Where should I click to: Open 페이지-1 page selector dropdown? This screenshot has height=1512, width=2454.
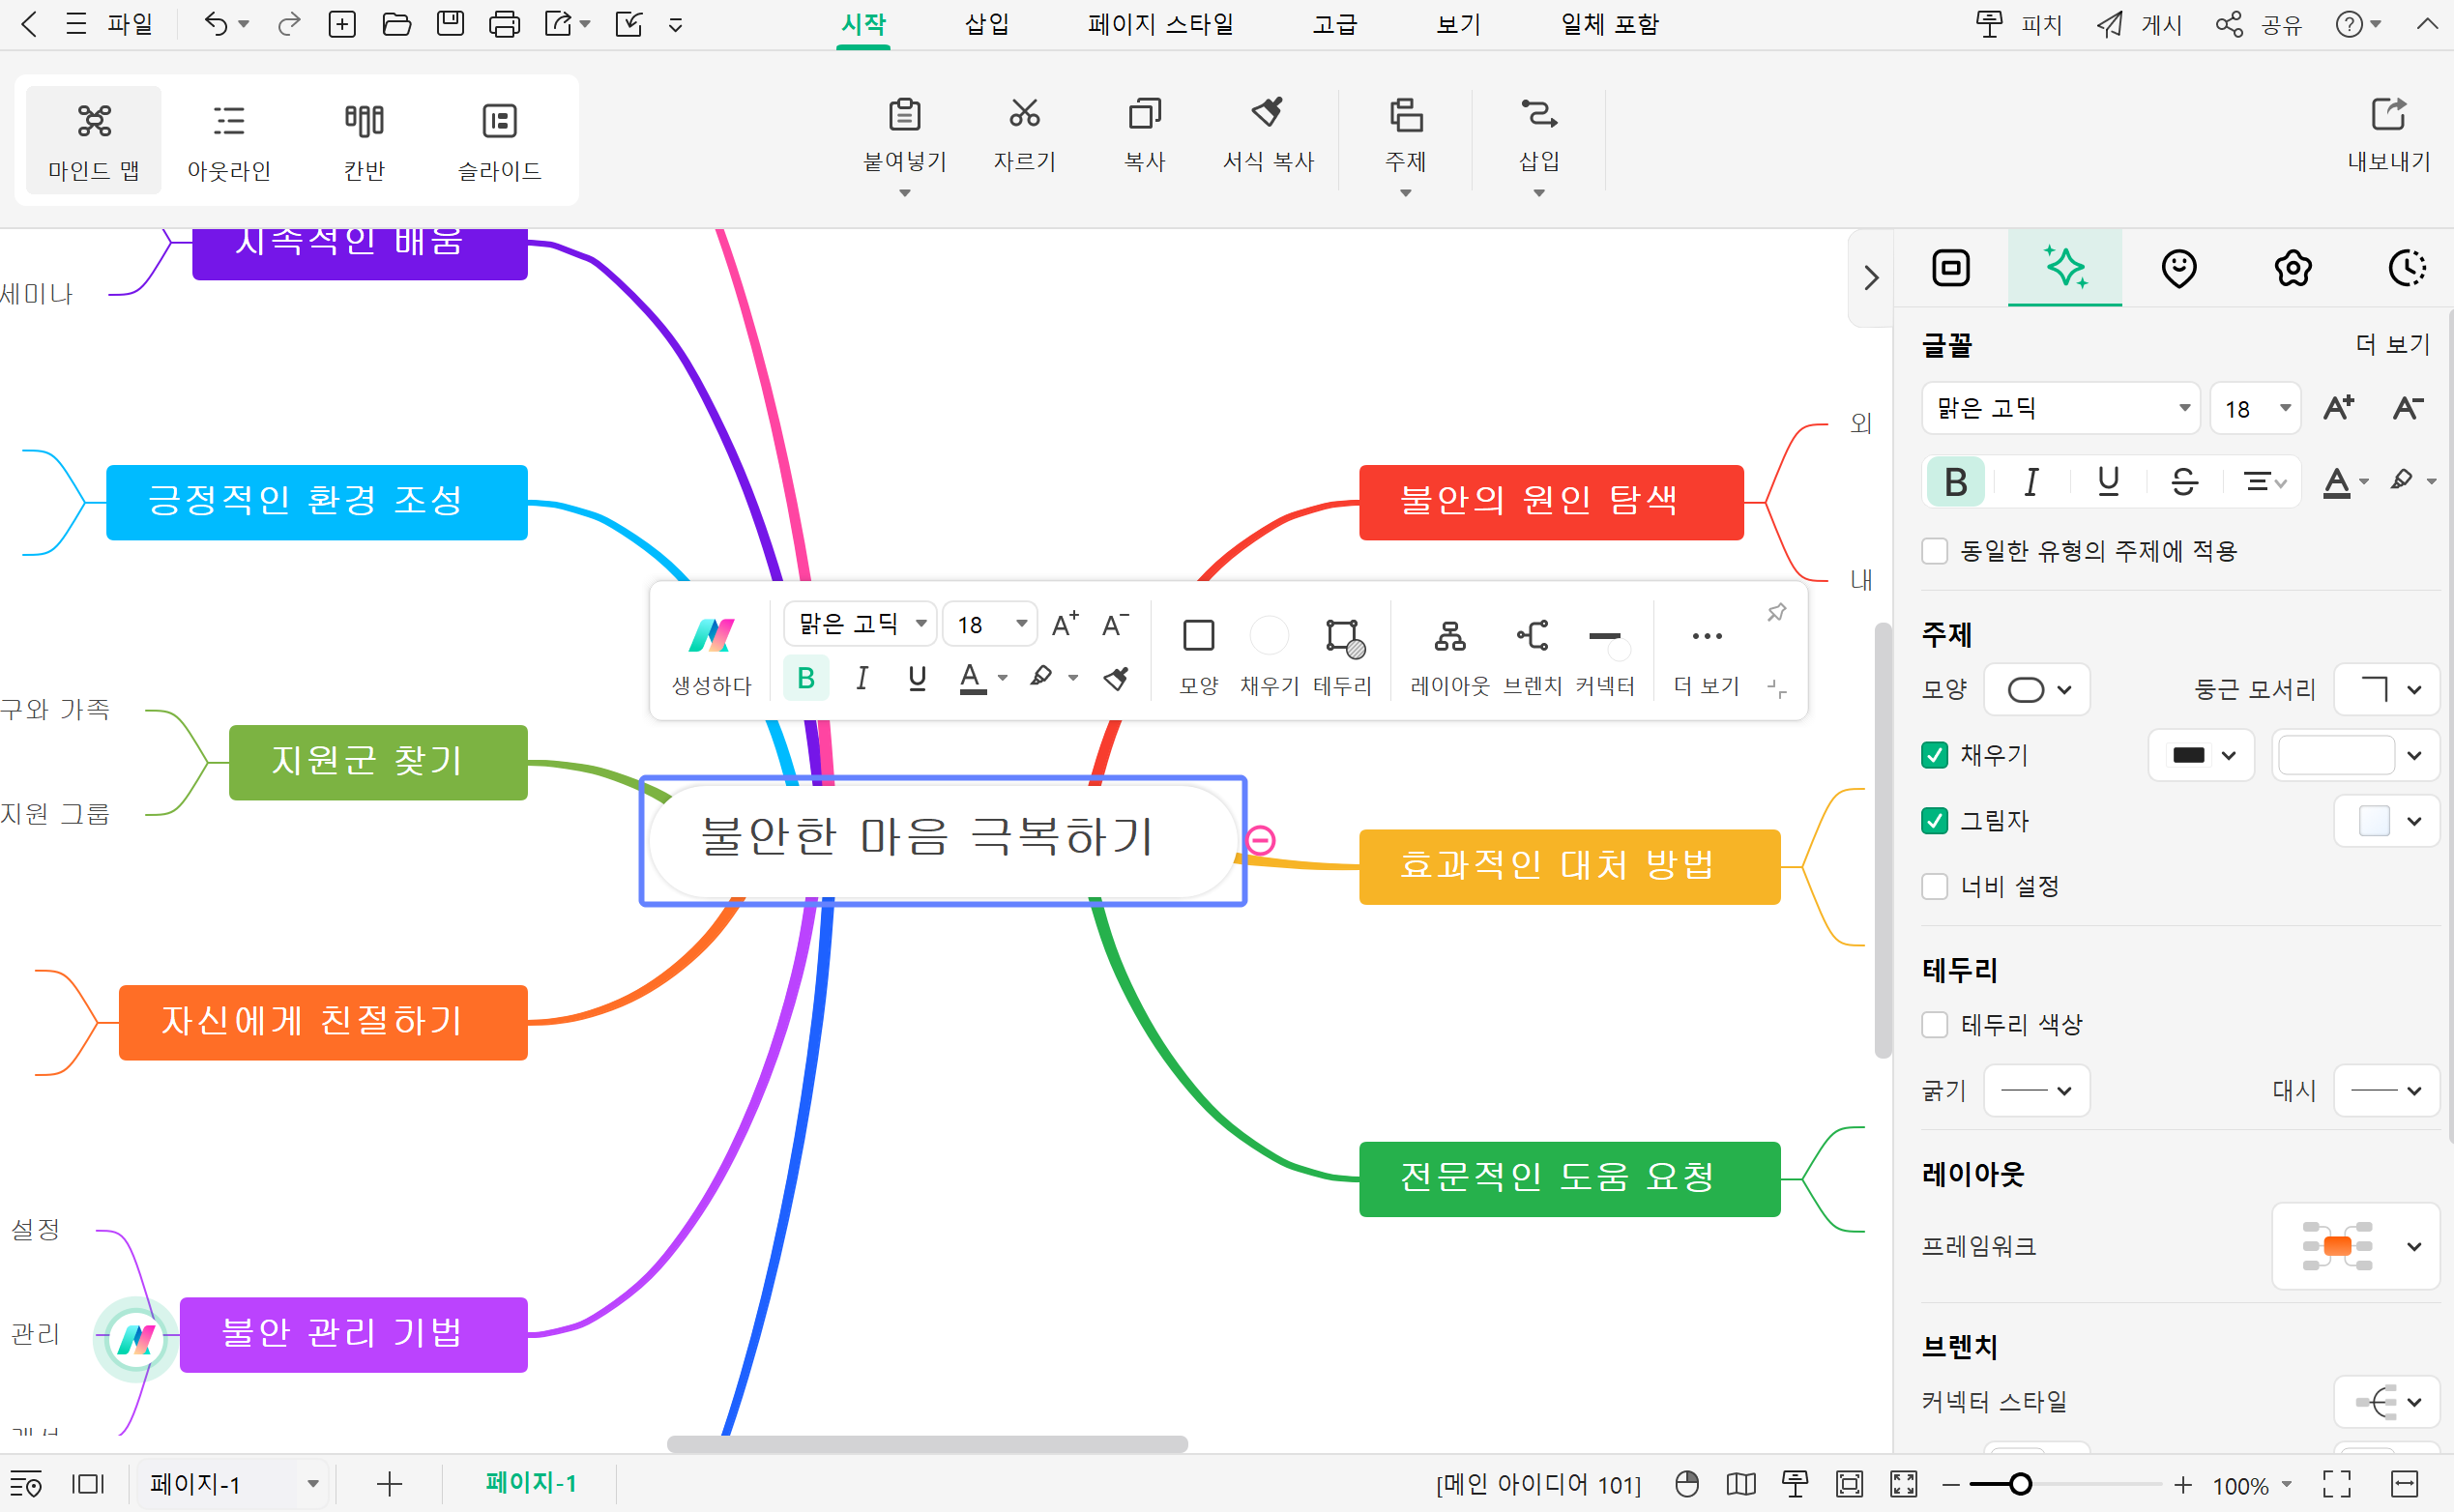coord(233,1484)
